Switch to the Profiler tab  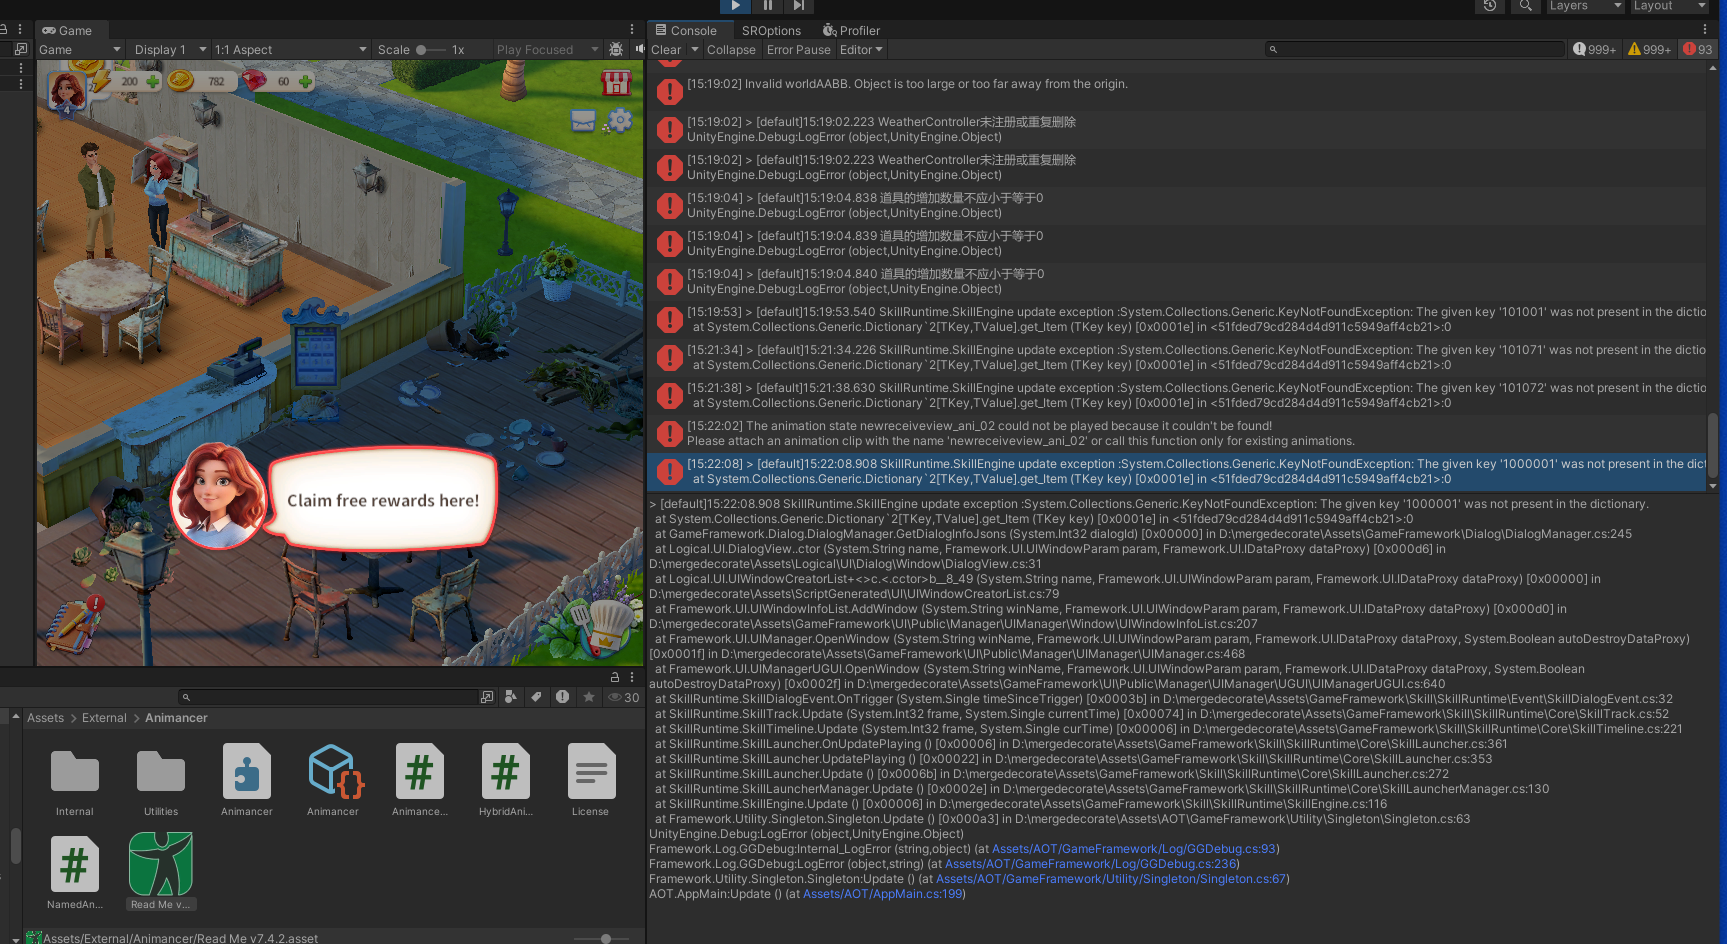click(851, 31)
